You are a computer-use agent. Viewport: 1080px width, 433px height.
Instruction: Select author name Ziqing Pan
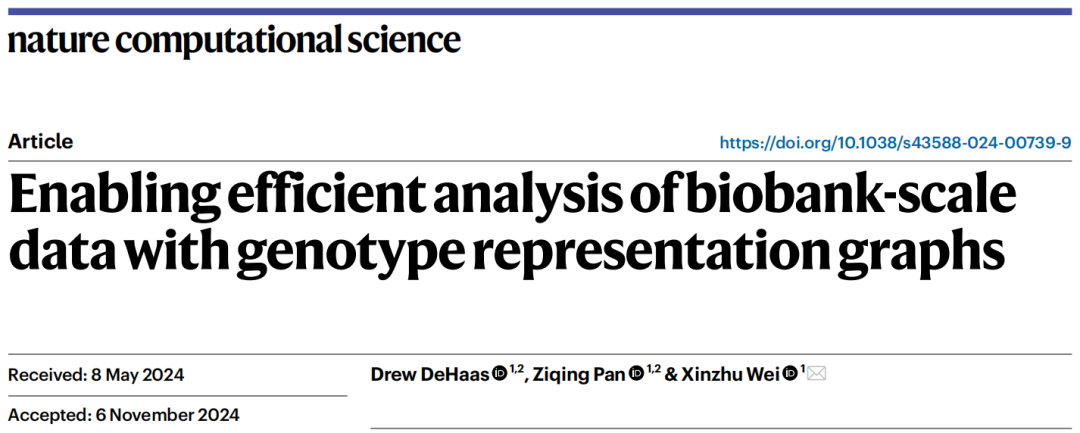(579, 375)
